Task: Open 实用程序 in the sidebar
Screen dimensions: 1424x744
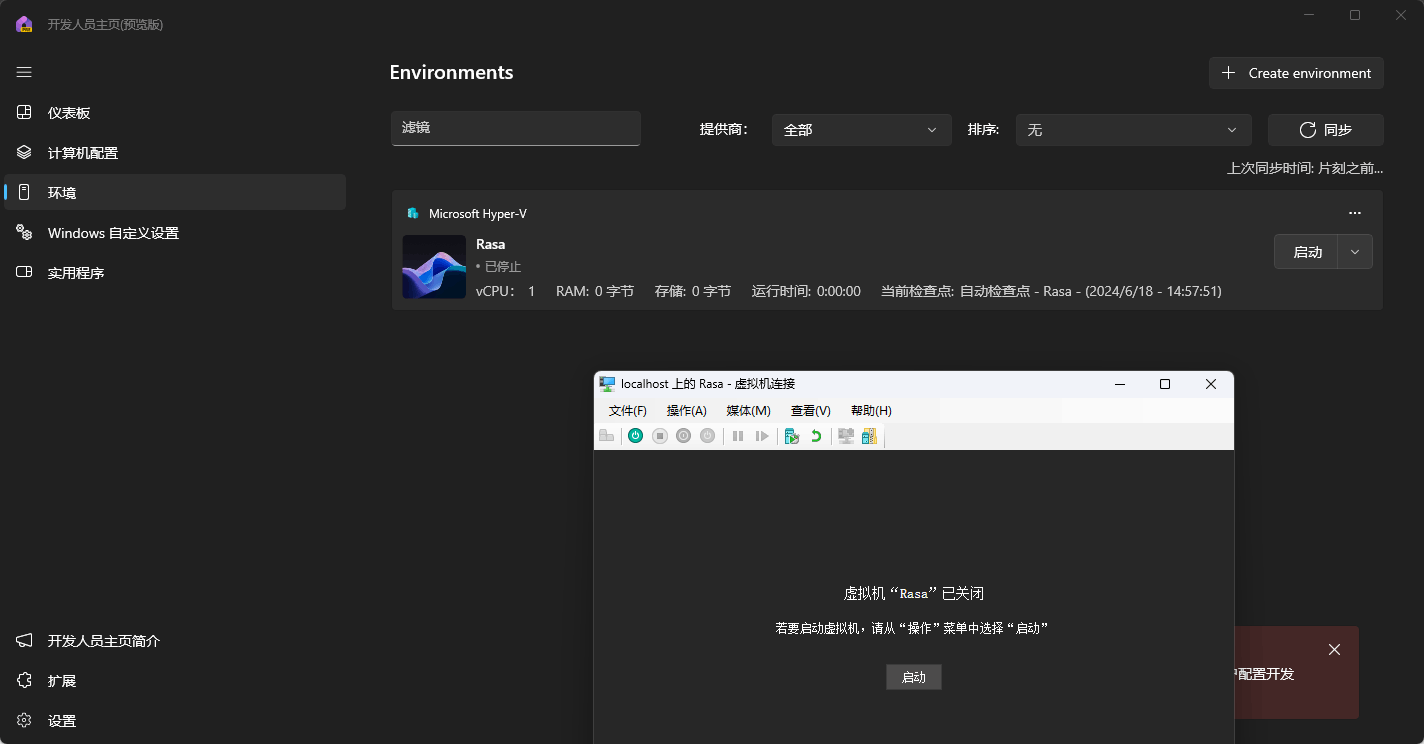Action: 175,273
